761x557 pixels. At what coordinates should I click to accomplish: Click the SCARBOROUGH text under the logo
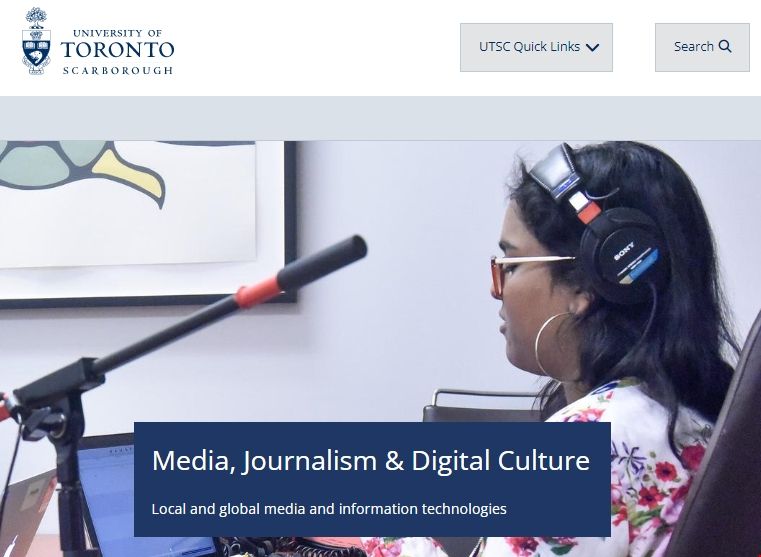[117, 70]
